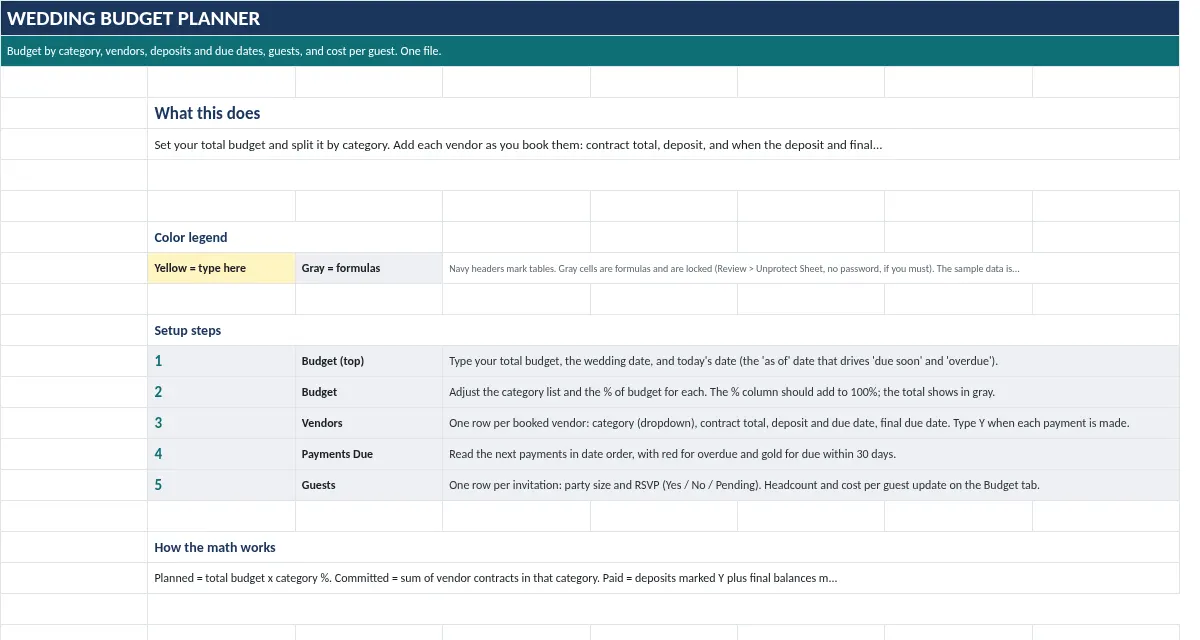Click the step number 5 cell
The width and height of the screenshot is (1200, 640).
[x=221, y=485]
